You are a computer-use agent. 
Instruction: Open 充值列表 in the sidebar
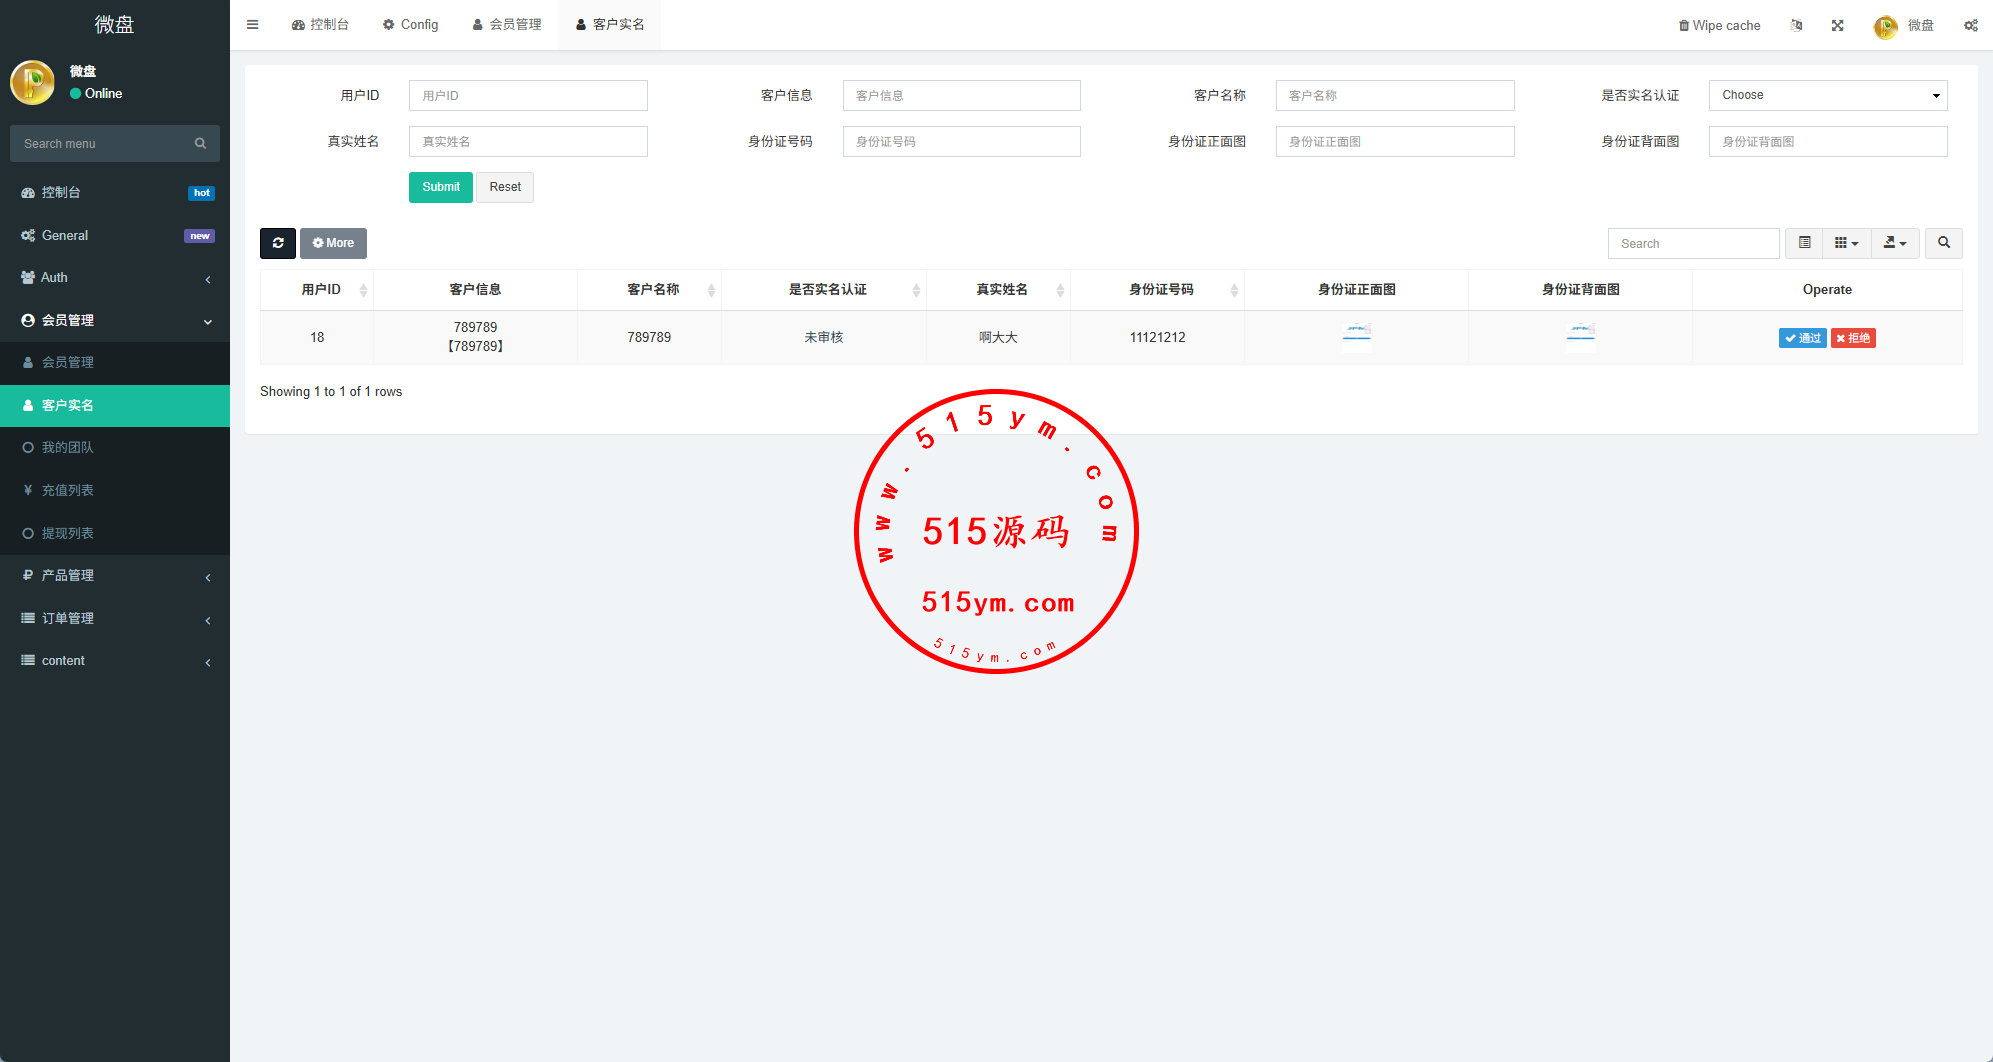pos(68,491)
